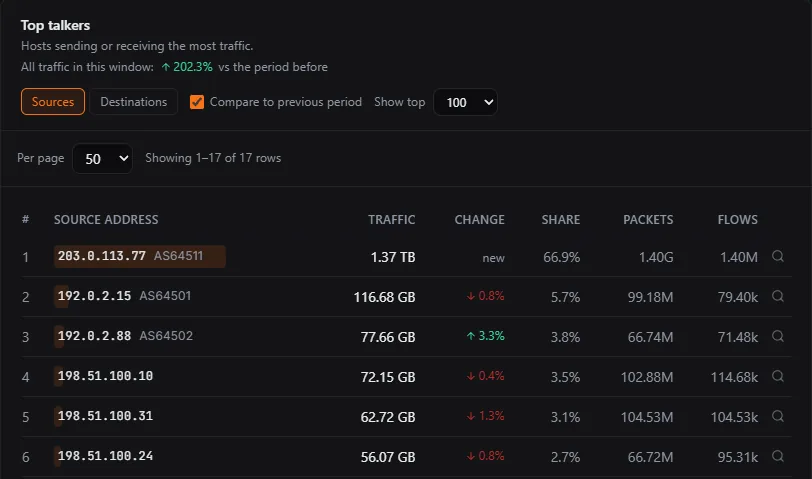The width and height of the screenshot is (812, 479).
Task: Sort by the SHARE column header
Action: pyautogui.click(x=561, y=220)
